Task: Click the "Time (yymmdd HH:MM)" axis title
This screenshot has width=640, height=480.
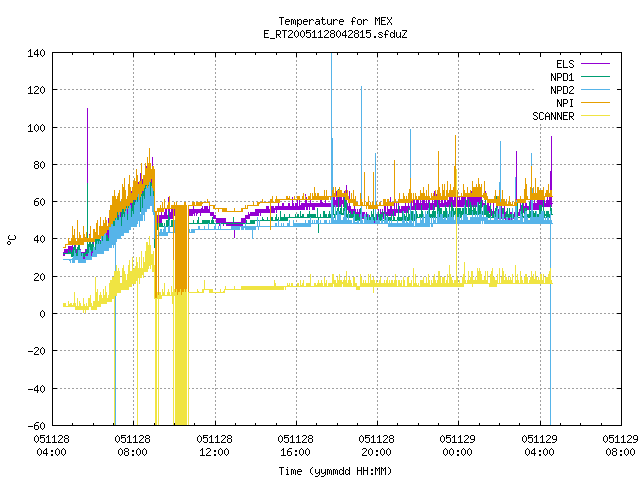Action: (335, 471)
